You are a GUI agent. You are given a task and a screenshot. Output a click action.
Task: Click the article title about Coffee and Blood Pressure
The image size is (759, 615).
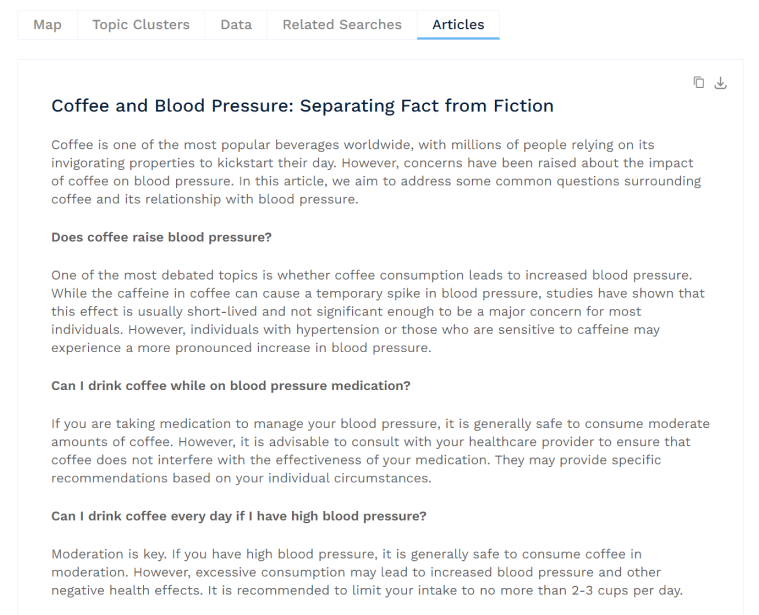[303, 105]
